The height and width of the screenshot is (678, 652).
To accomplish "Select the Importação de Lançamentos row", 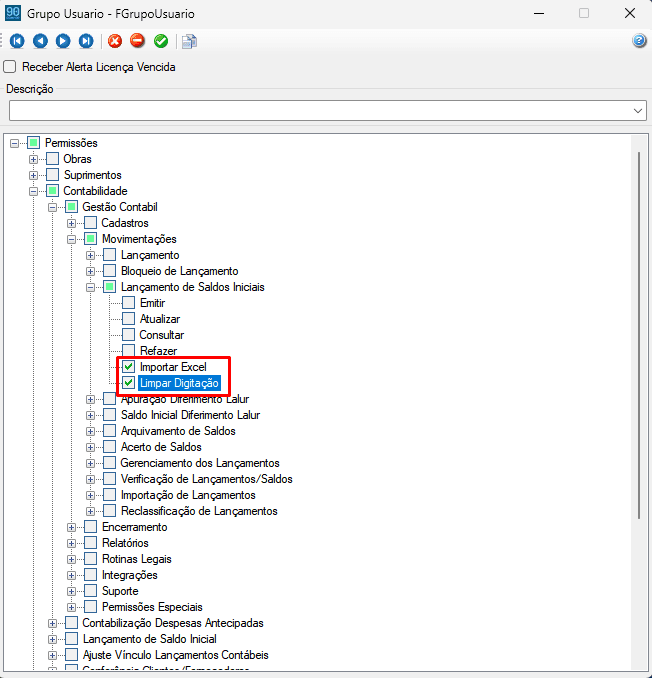I will [x=188, y=495].
